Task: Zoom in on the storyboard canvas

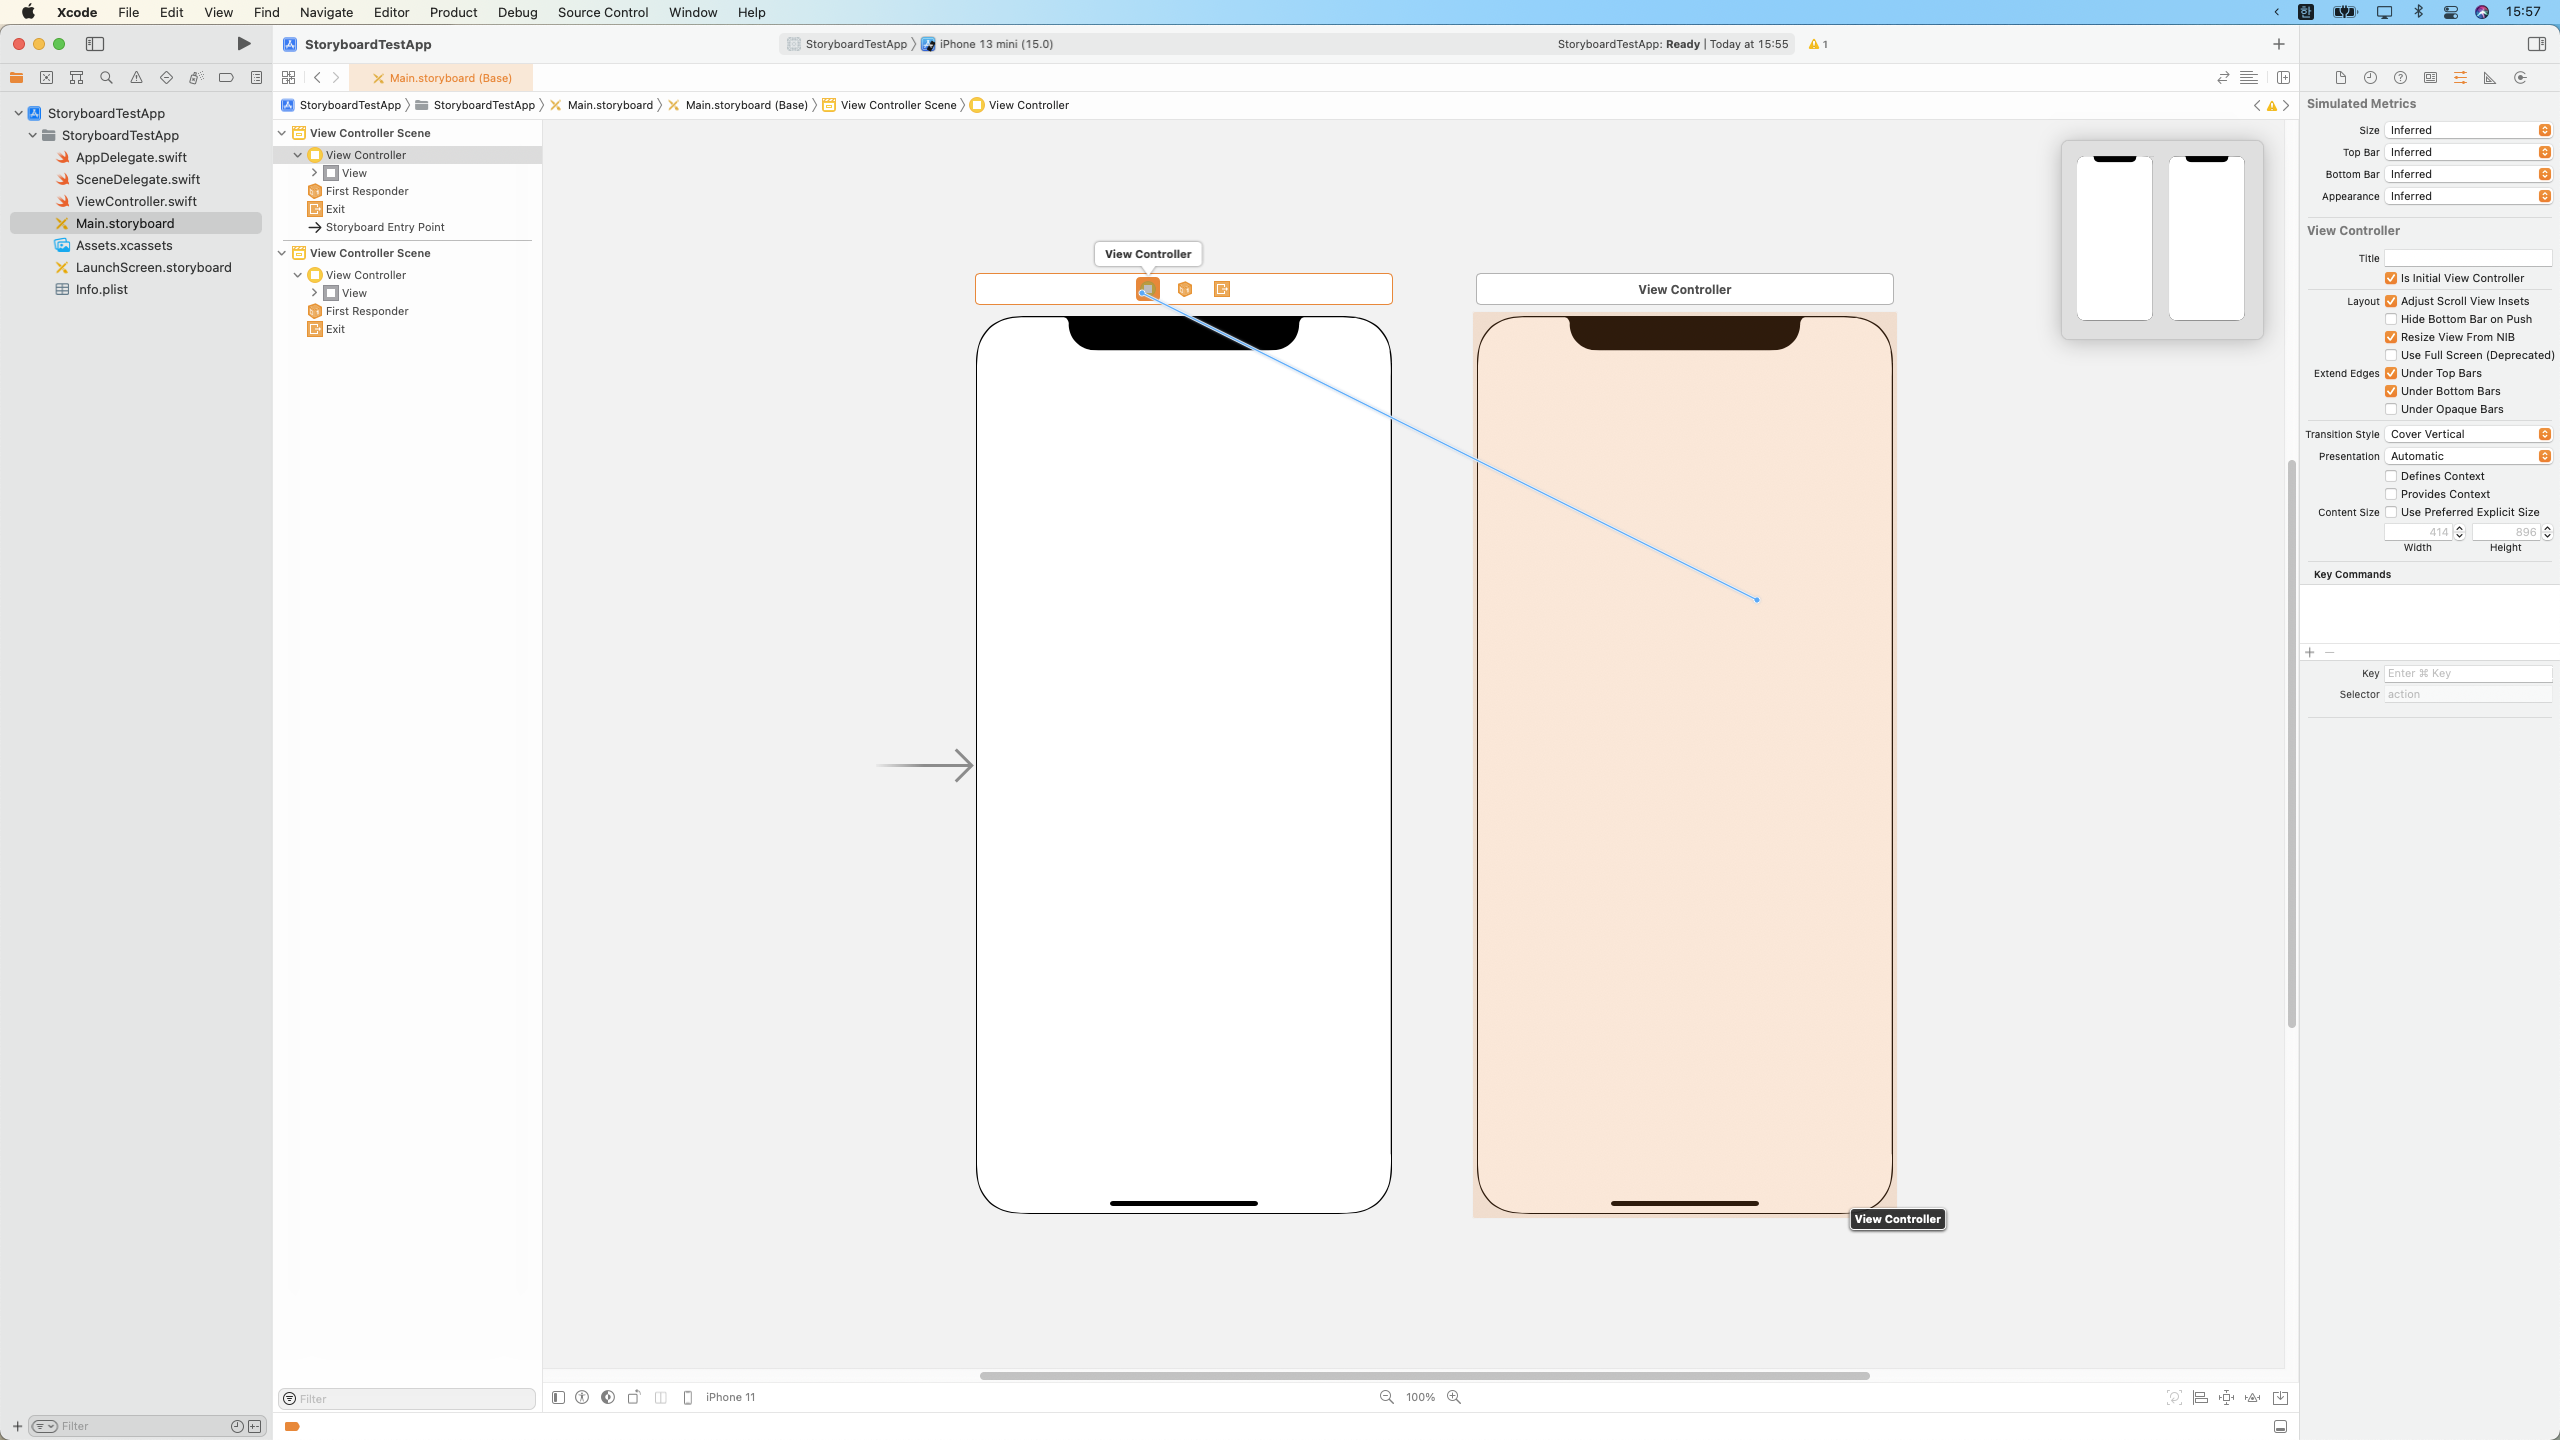Action: tap(1454, 1397)
